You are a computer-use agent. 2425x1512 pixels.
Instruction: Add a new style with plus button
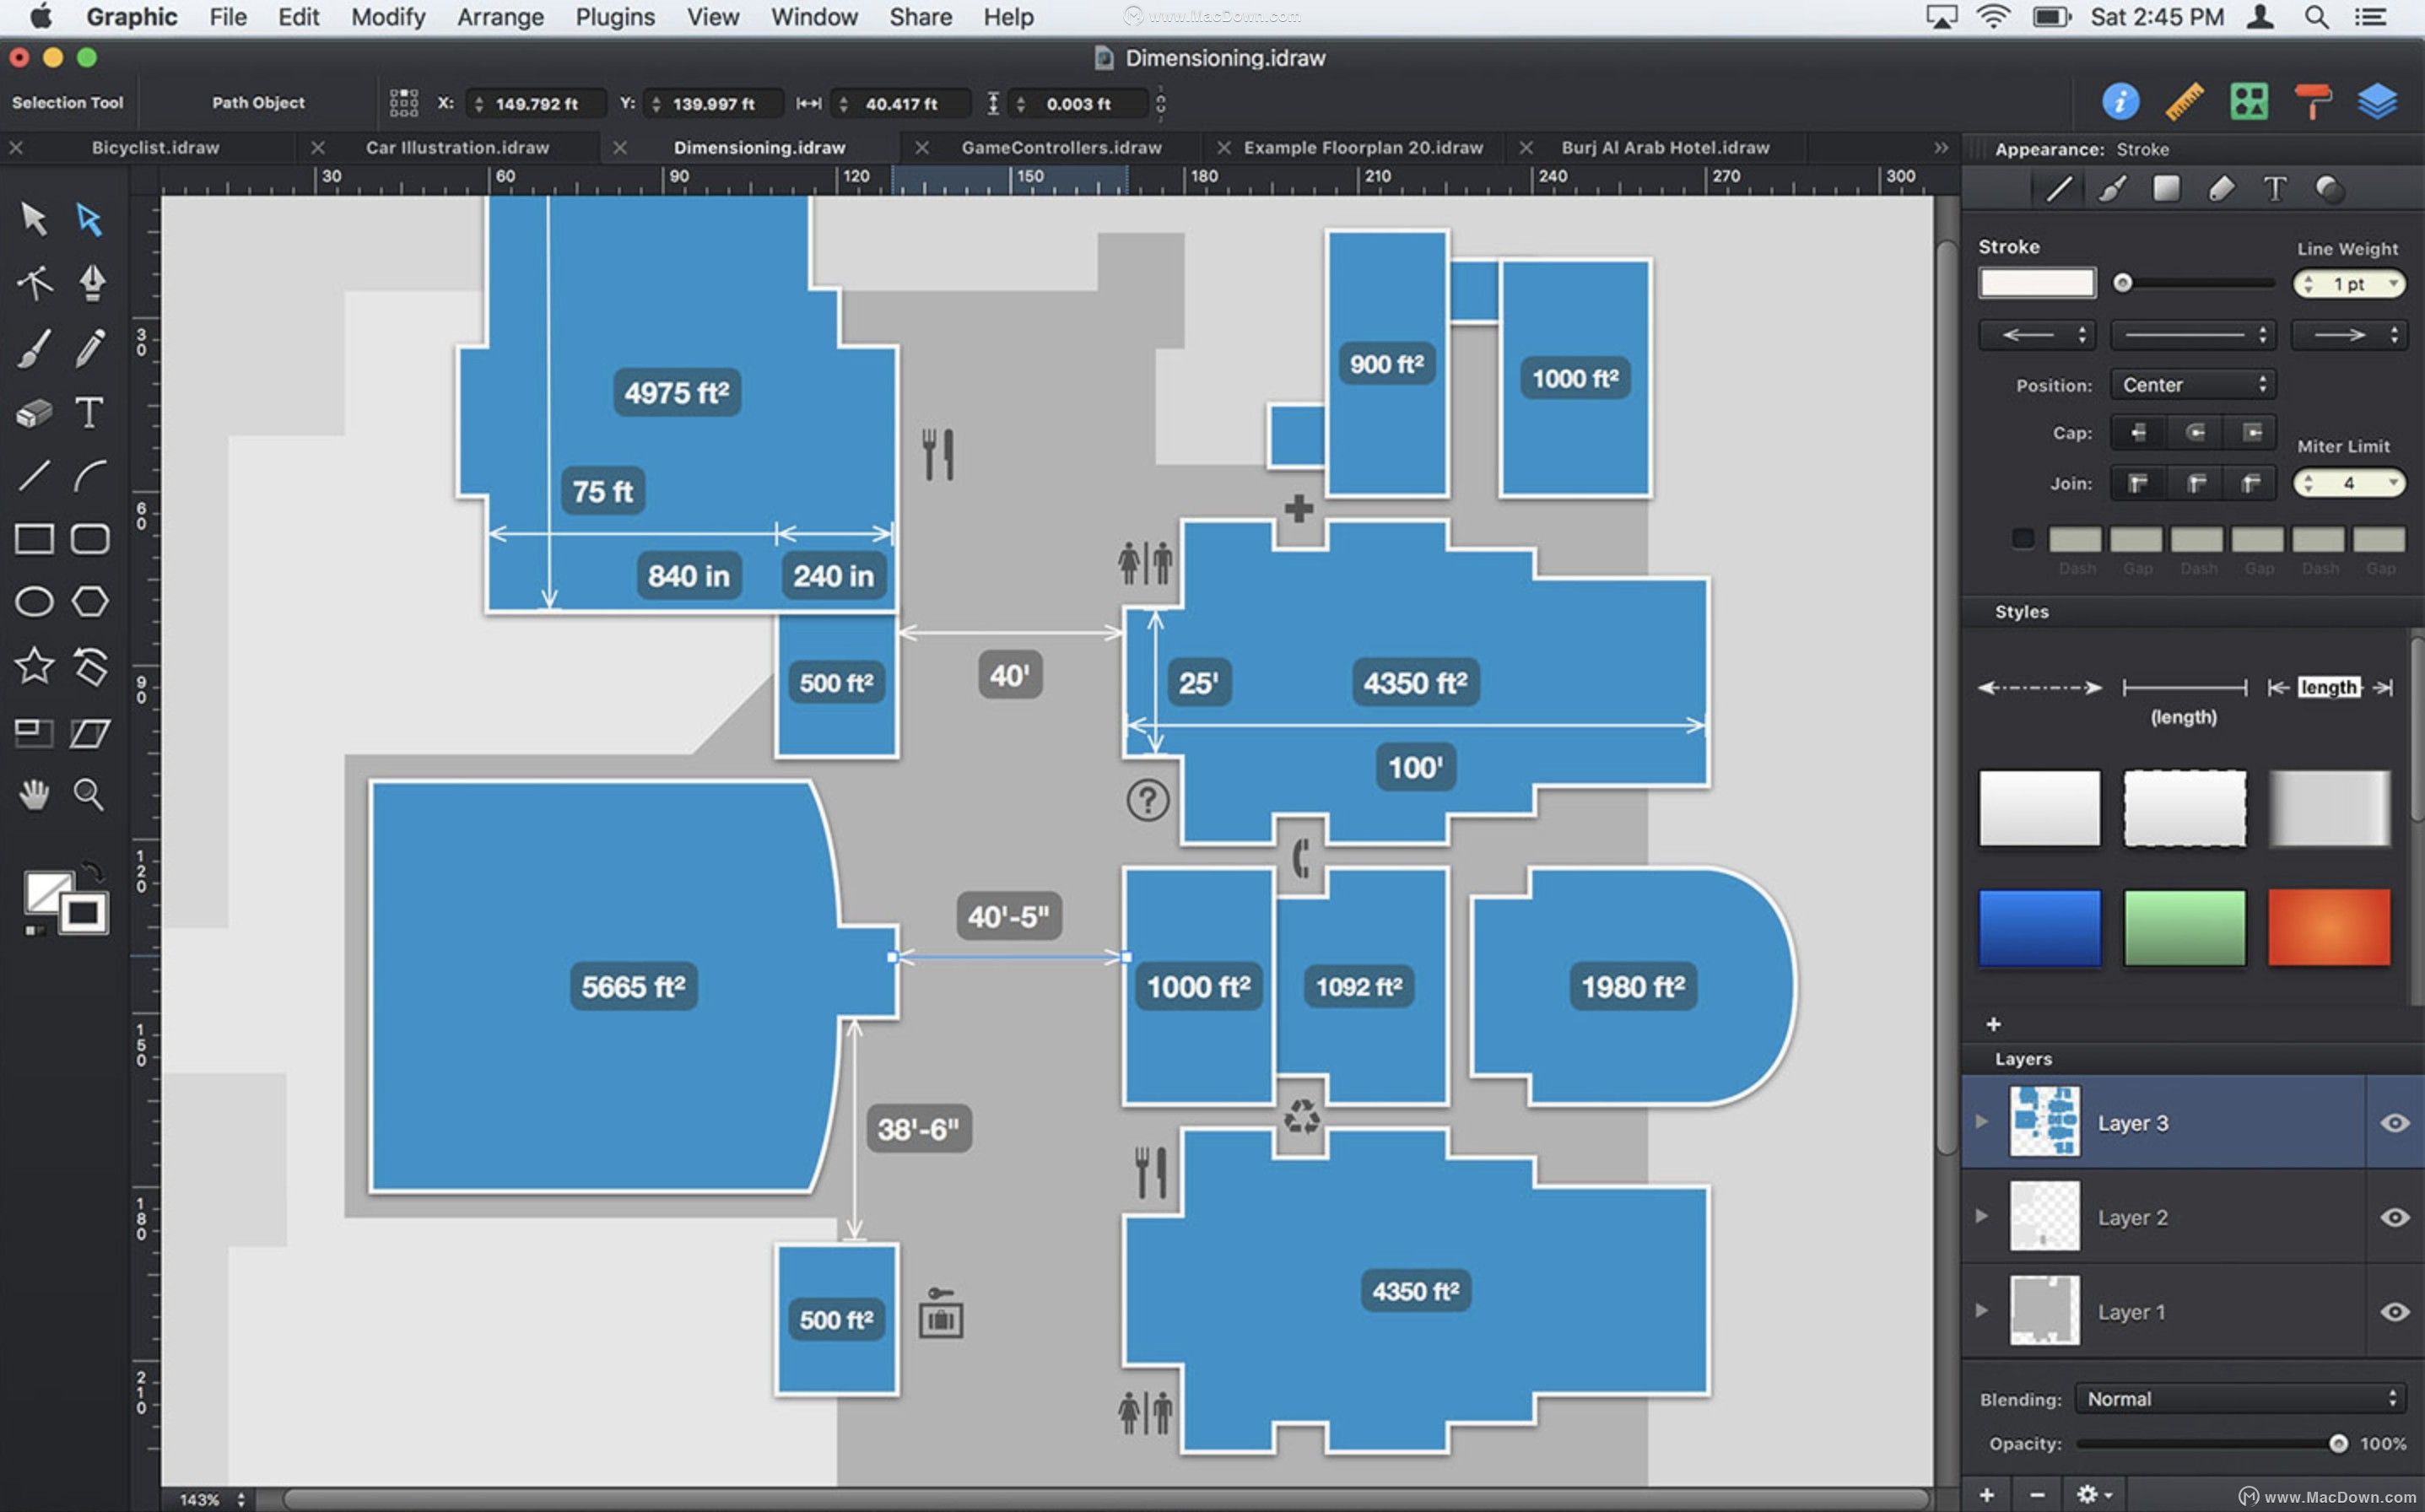click(1993, 1024)
